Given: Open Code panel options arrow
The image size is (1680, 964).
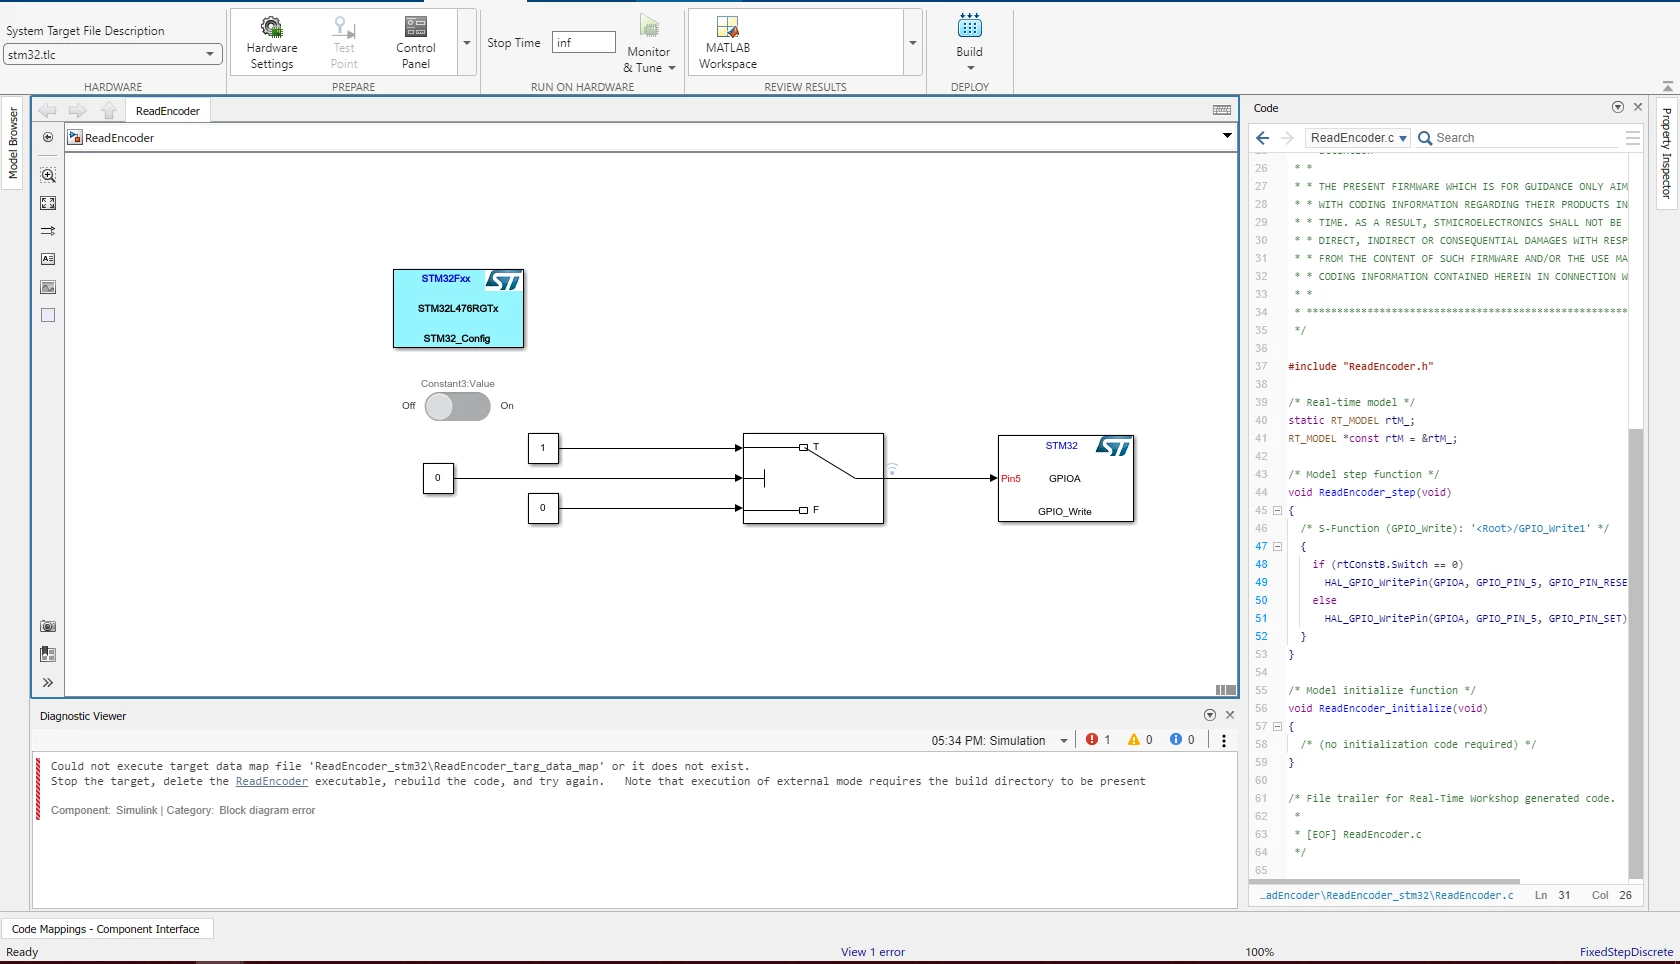Looking at the screenshot, I should point(1618,107).
